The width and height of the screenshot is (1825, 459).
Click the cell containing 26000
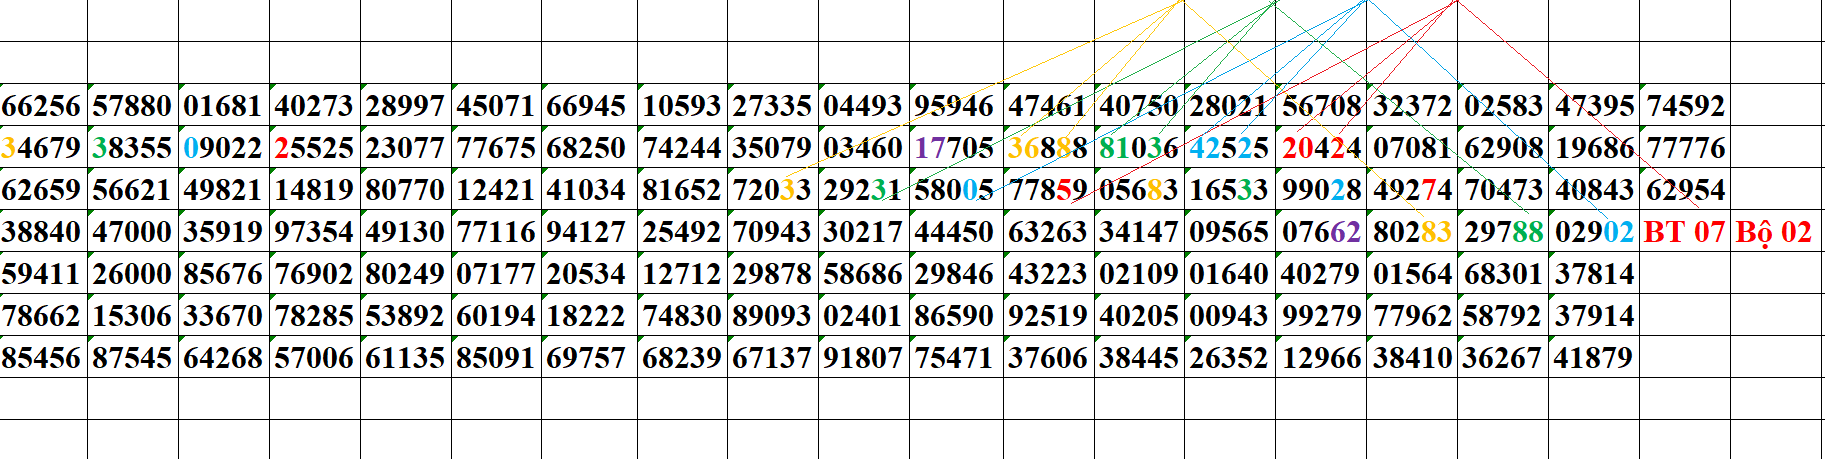tap(132, 274)
